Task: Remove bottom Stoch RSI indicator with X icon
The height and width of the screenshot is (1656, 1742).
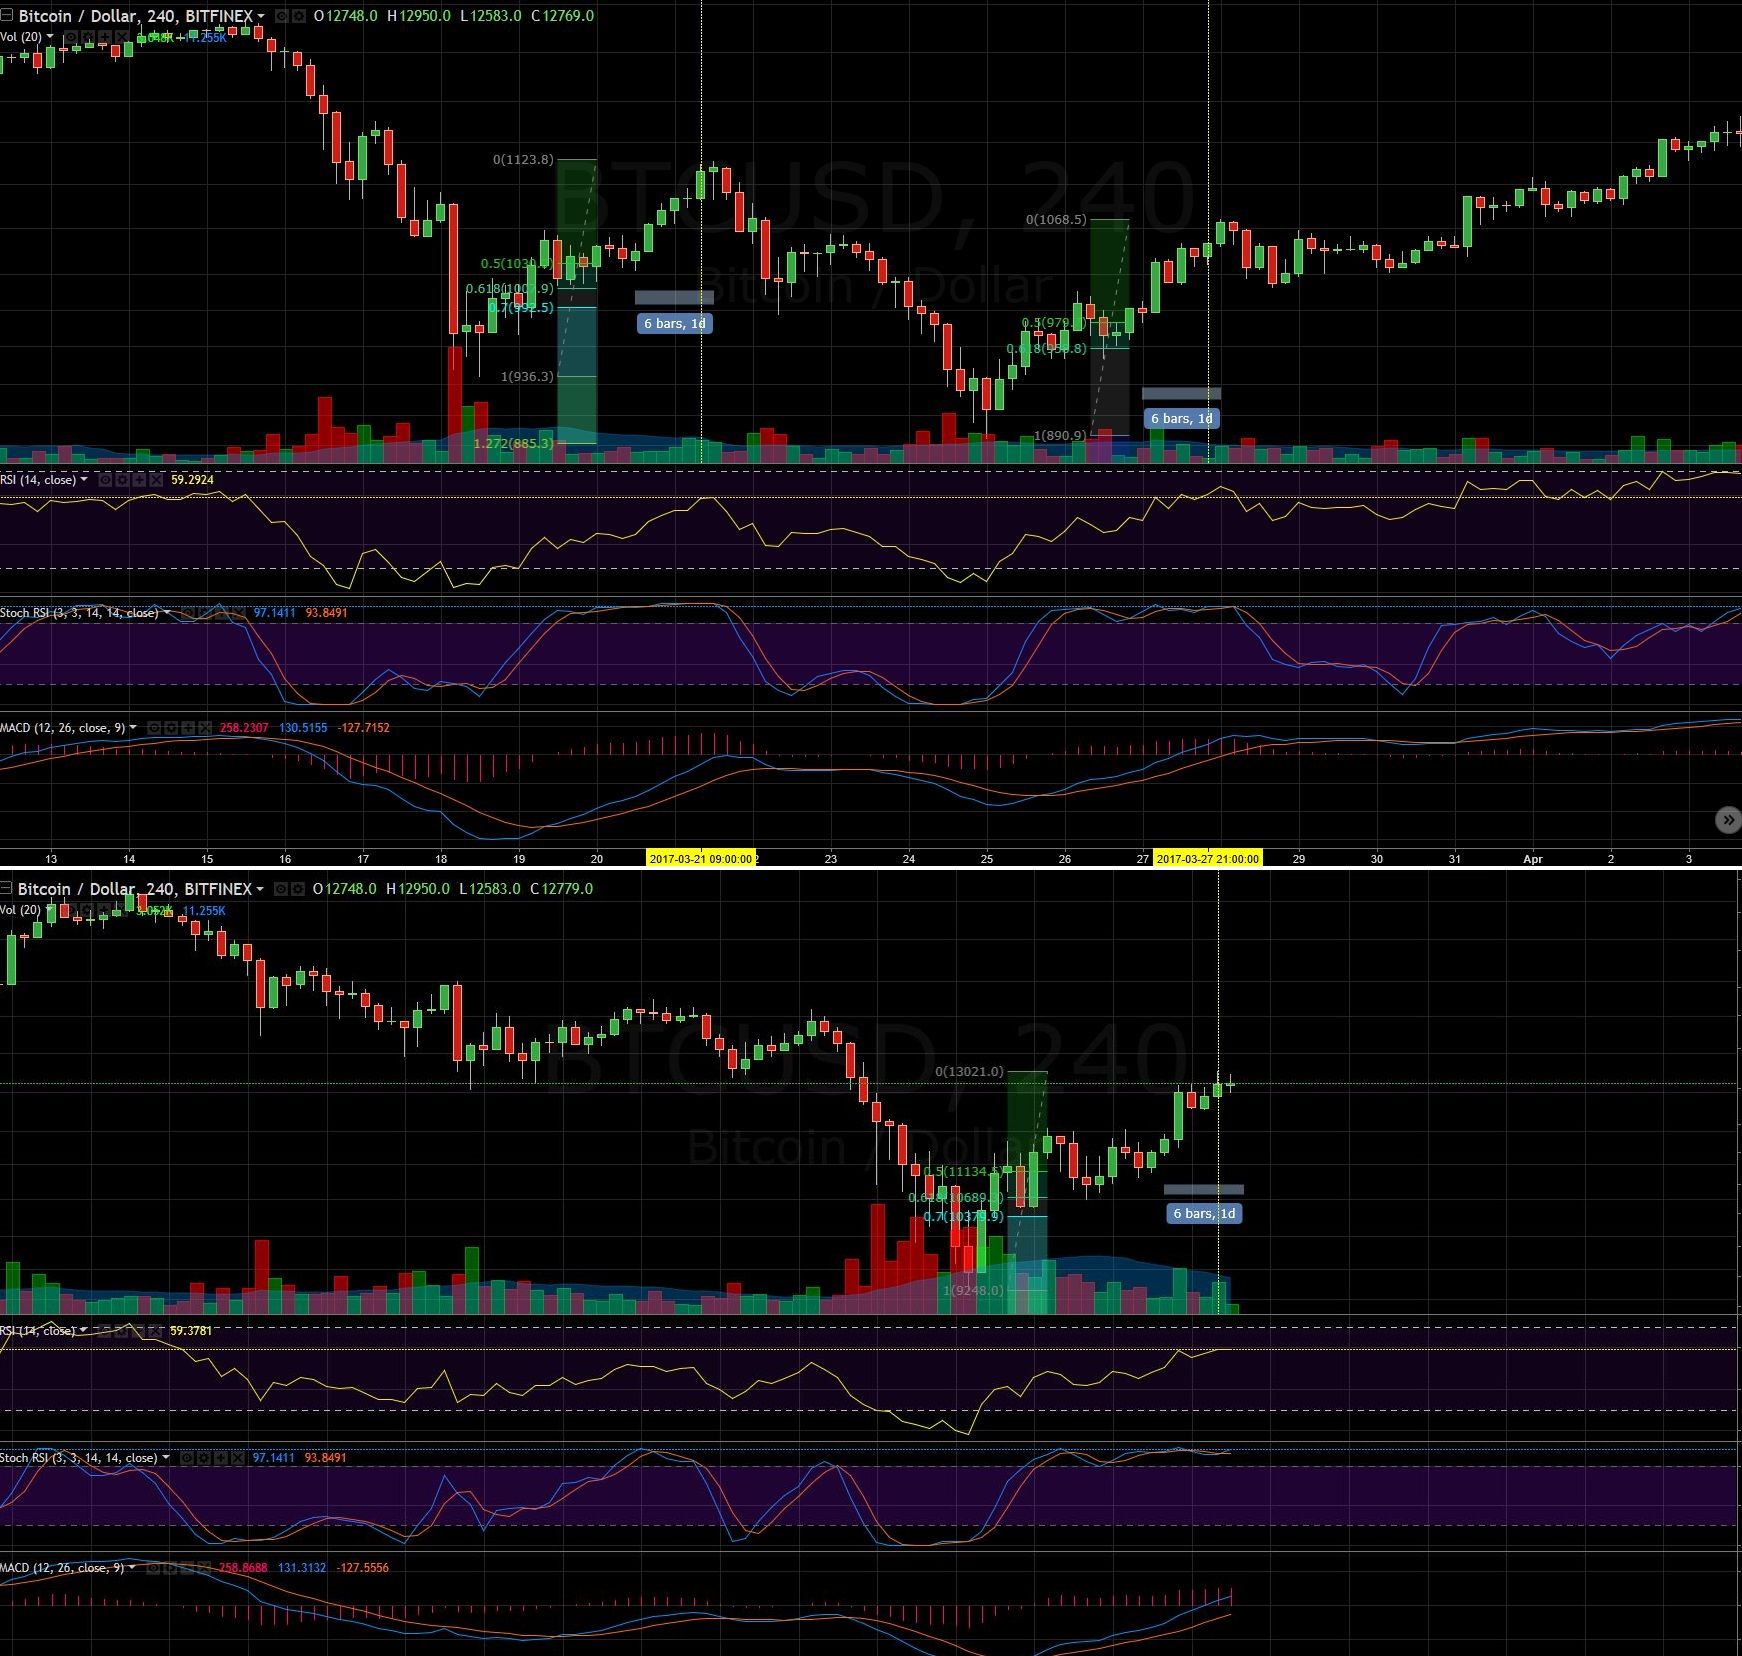Action: pyautogui.click(x=238, y=1458)
